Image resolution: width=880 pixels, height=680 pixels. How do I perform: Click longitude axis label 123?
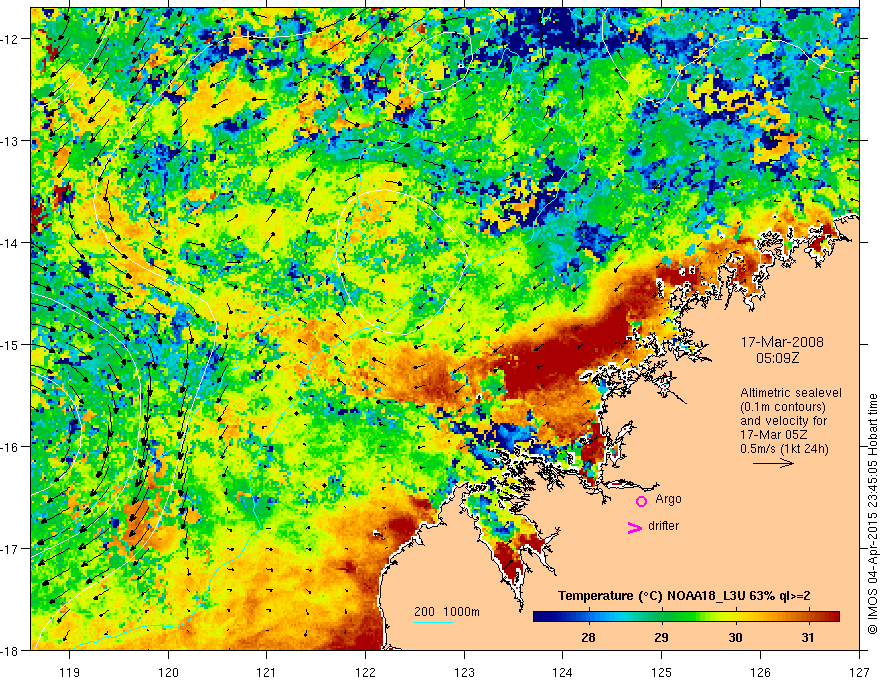point(464,672)
